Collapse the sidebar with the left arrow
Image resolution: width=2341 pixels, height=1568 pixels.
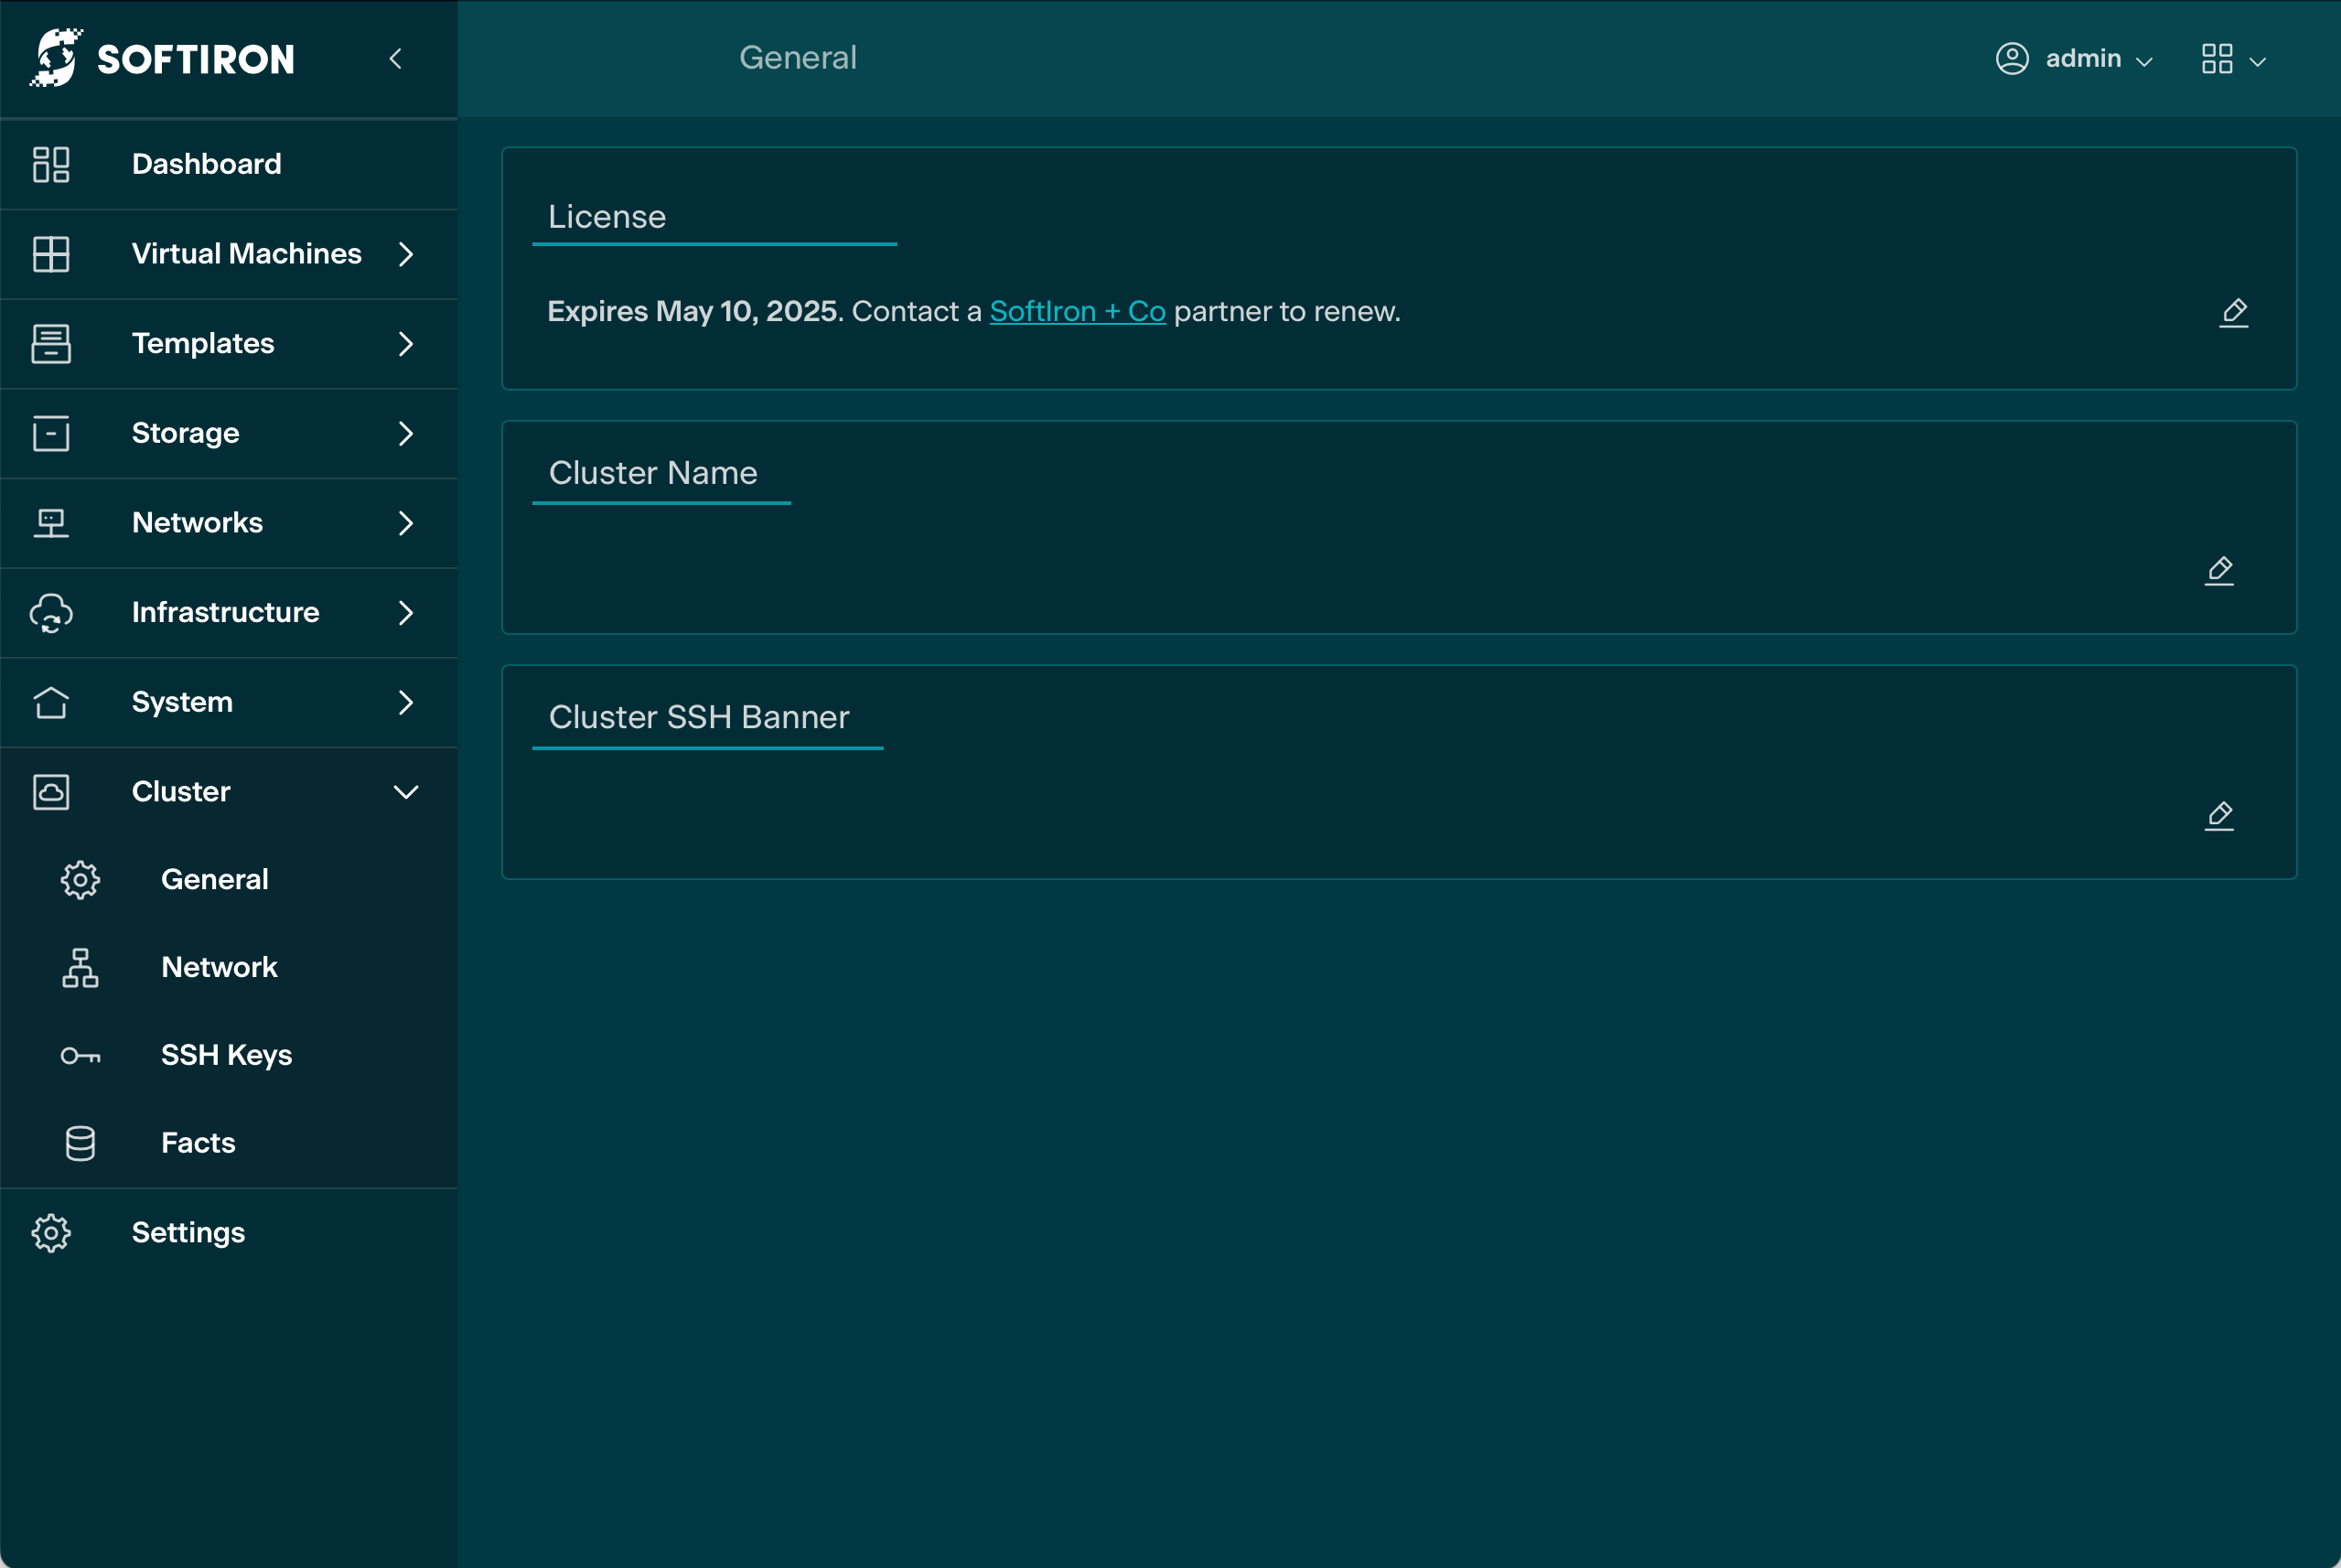(x=396, y=59)
